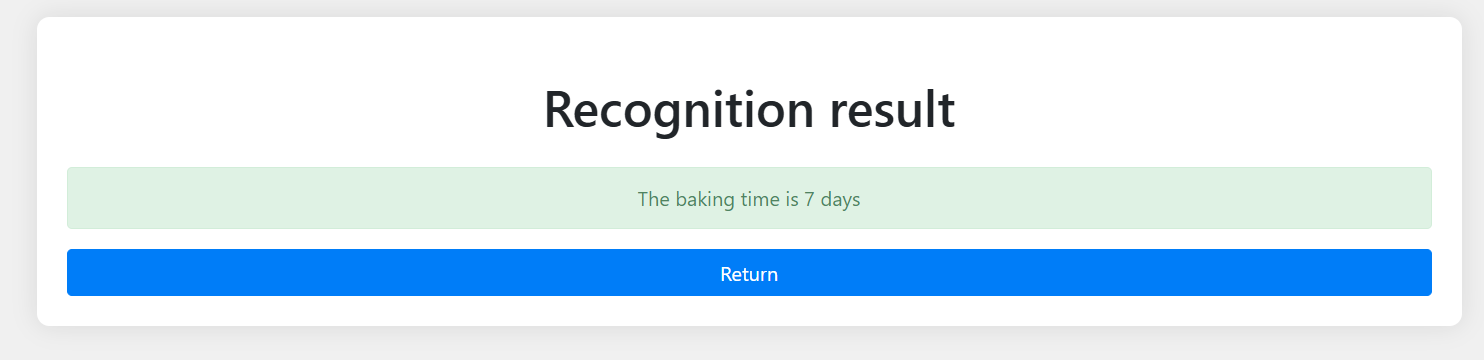
Task: Click the word "days" in the green alert
Action: (841, 199)
